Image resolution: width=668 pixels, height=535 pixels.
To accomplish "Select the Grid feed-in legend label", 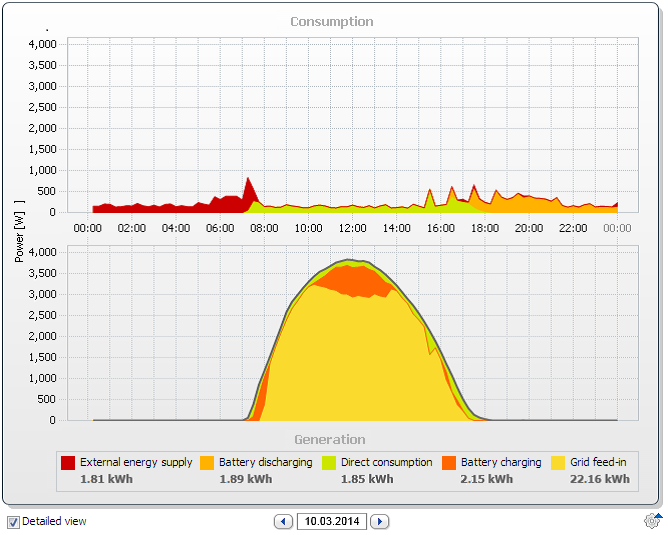I will pos(598,463).
